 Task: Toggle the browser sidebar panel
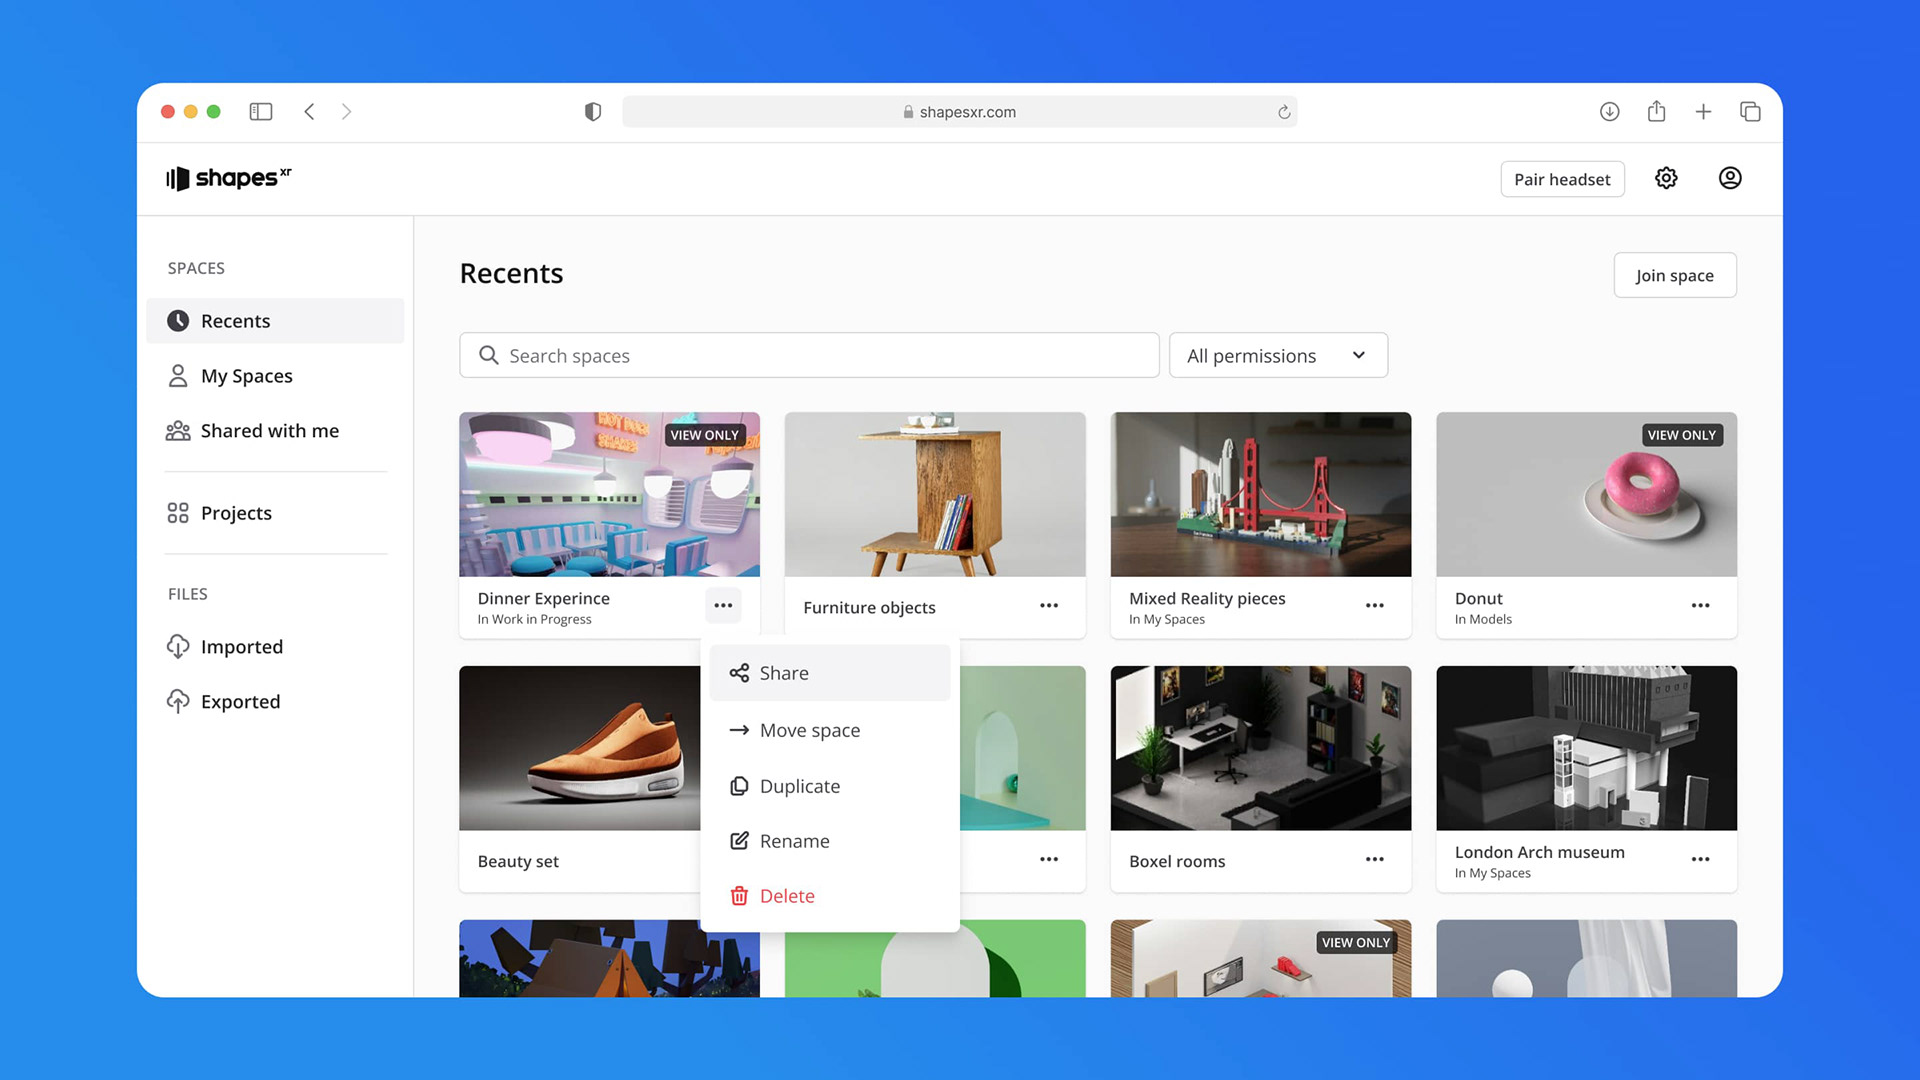click(x=261, y=112)
